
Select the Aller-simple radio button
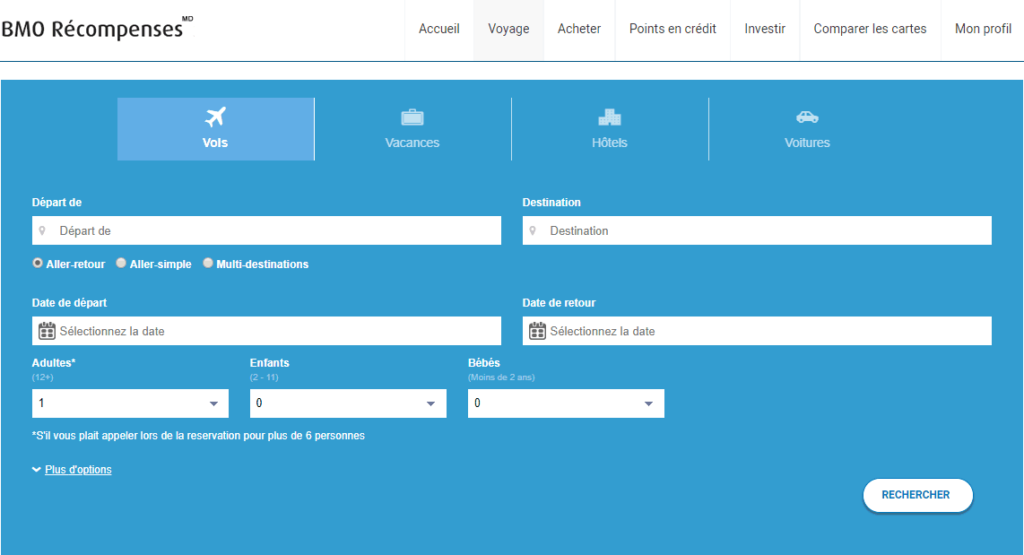pyautogui.click(x=121, y=264)
